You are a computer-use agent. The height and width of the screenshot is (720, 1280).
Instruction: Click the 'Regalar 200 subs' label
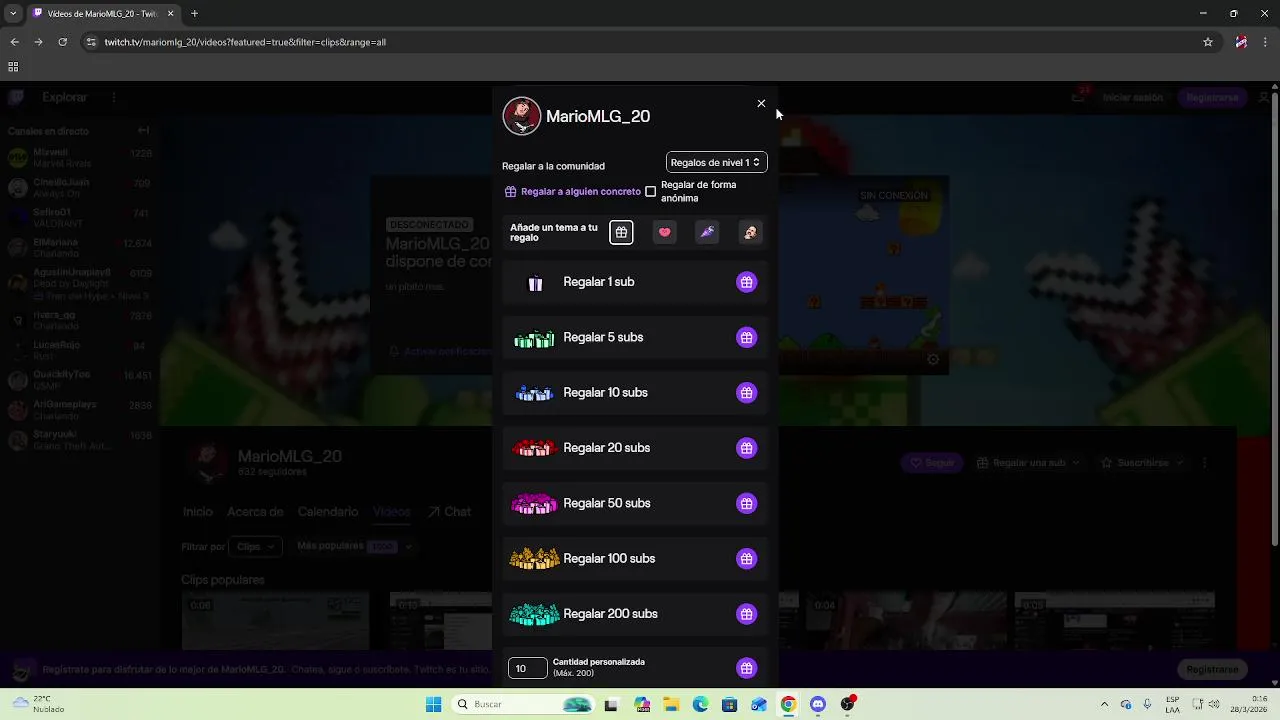pos(610,614)
